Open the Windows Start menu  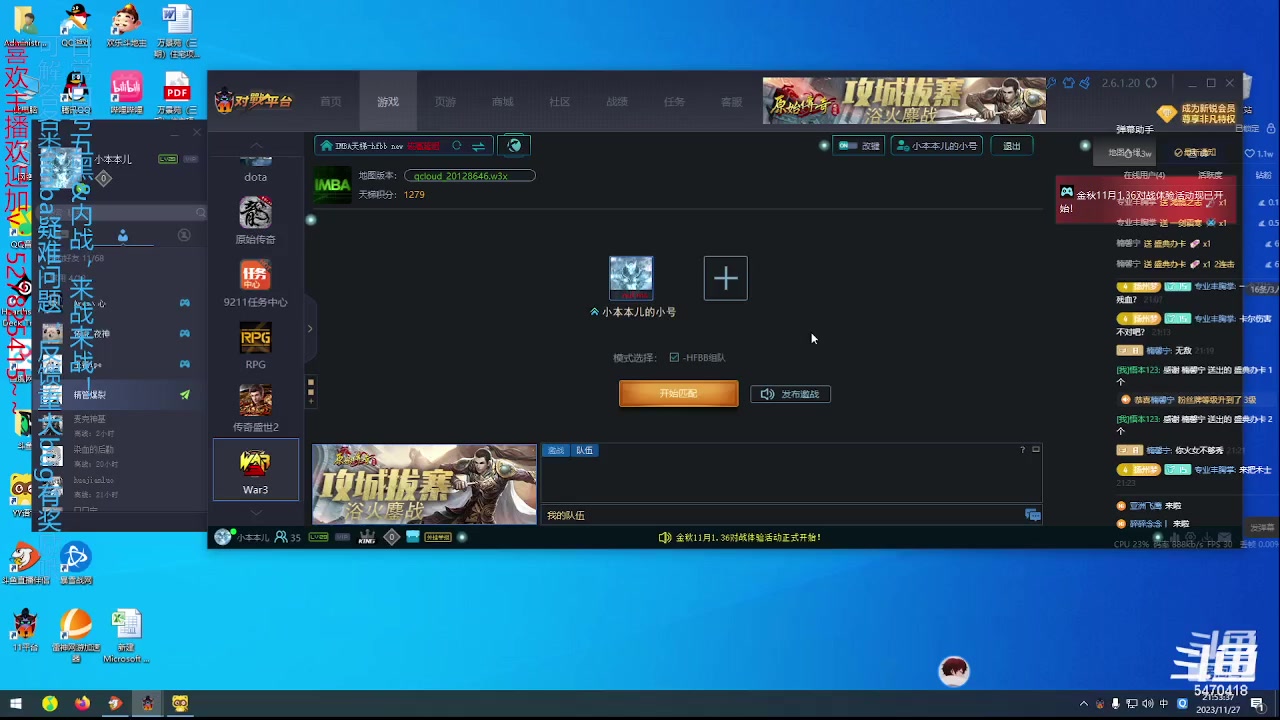tap(16, 704)
